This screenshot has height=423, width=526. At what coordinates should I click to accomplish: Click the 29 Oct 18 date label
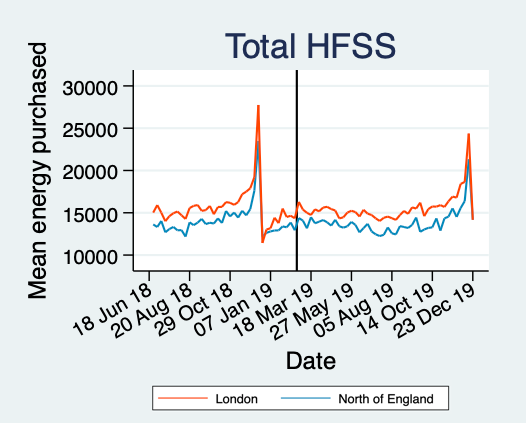click(x=194, y=311)
